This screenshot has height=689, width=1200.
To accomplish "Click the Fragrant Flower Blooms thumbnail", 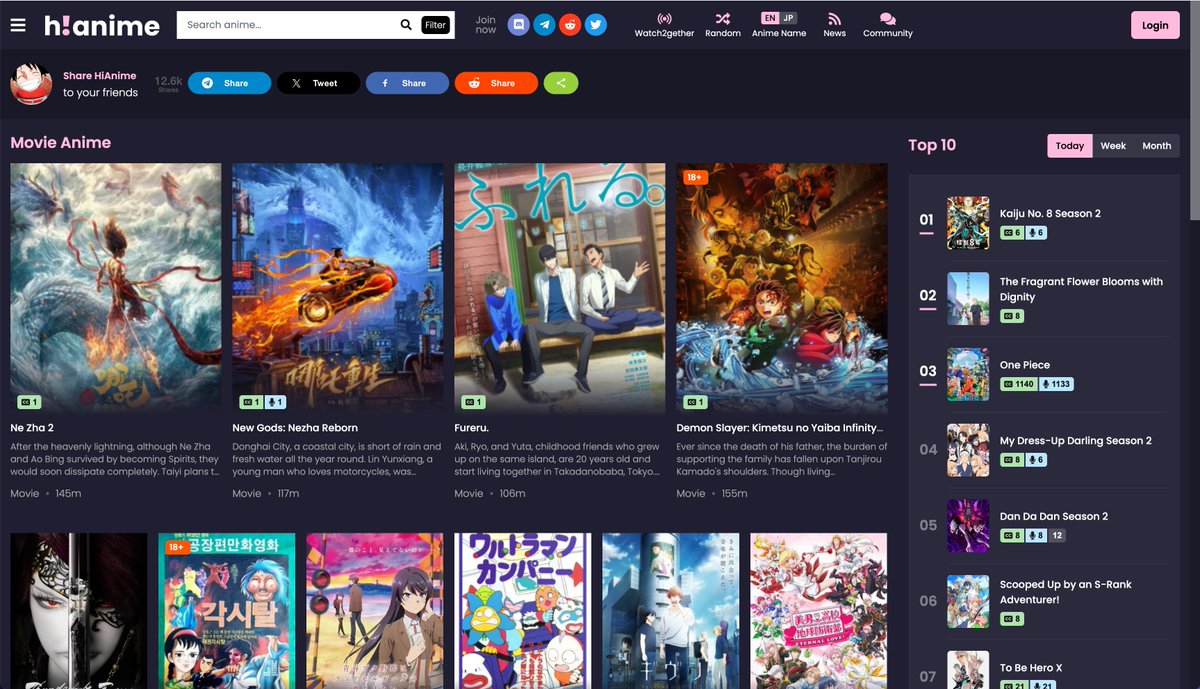I will pos(968,299).
